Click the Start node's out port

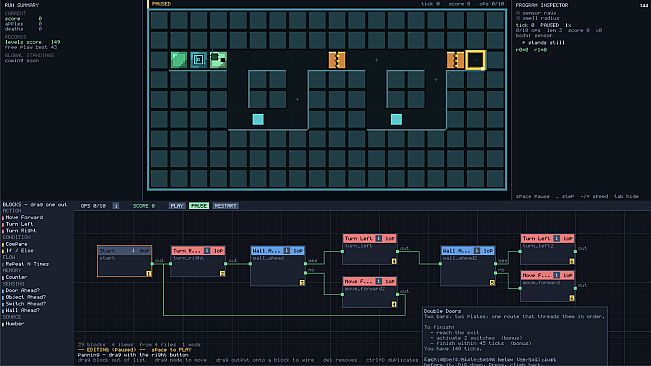(x=152, y=264)
